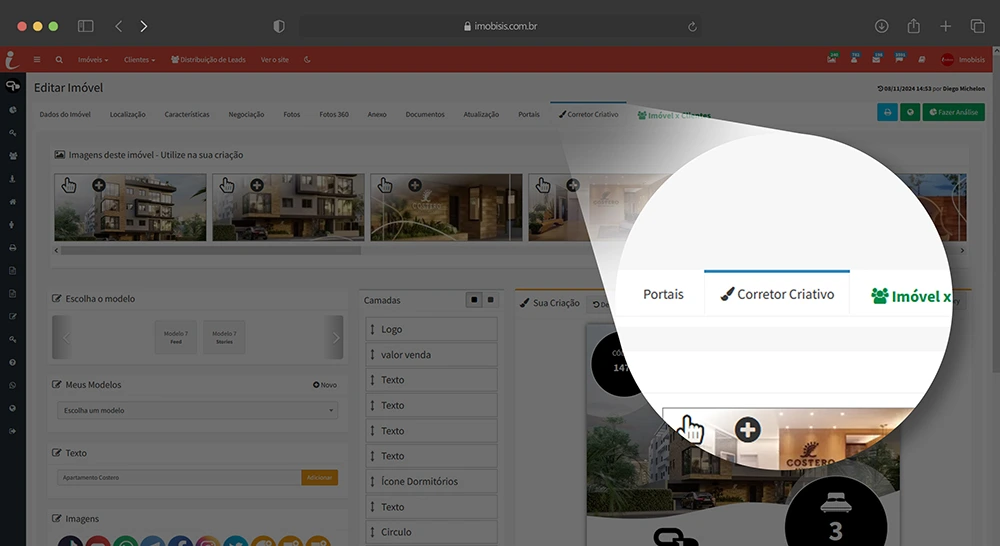Click the home icon in left sidebar
Screen dimensions: 1000x546
[x=13, y=202]
